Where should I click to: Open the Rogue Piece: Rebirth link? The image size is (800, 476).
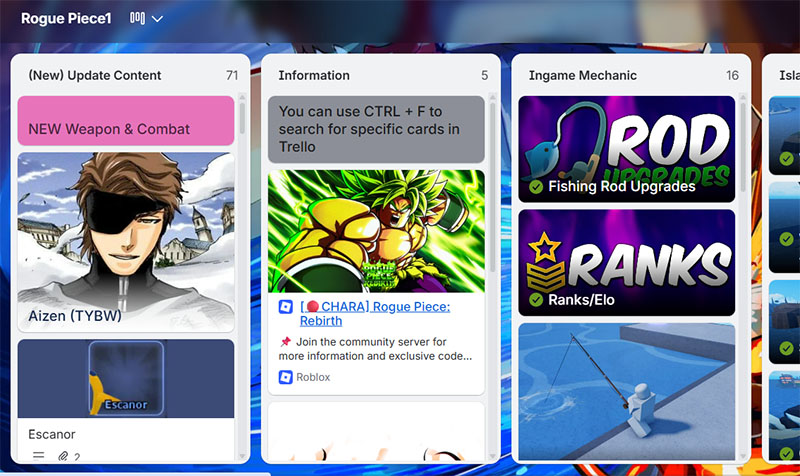coord(375,314)
